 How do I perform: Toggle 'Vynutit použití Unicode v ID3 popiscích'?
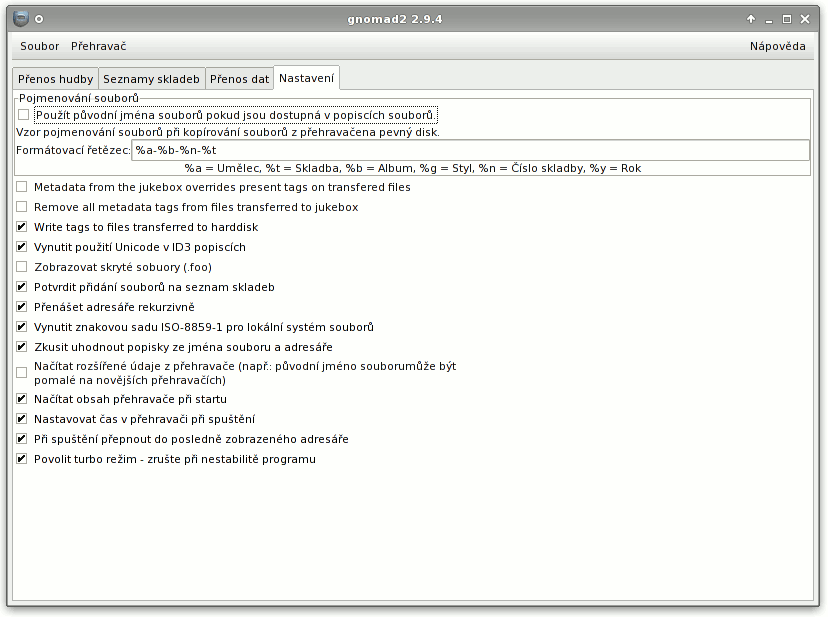point(22,247)
